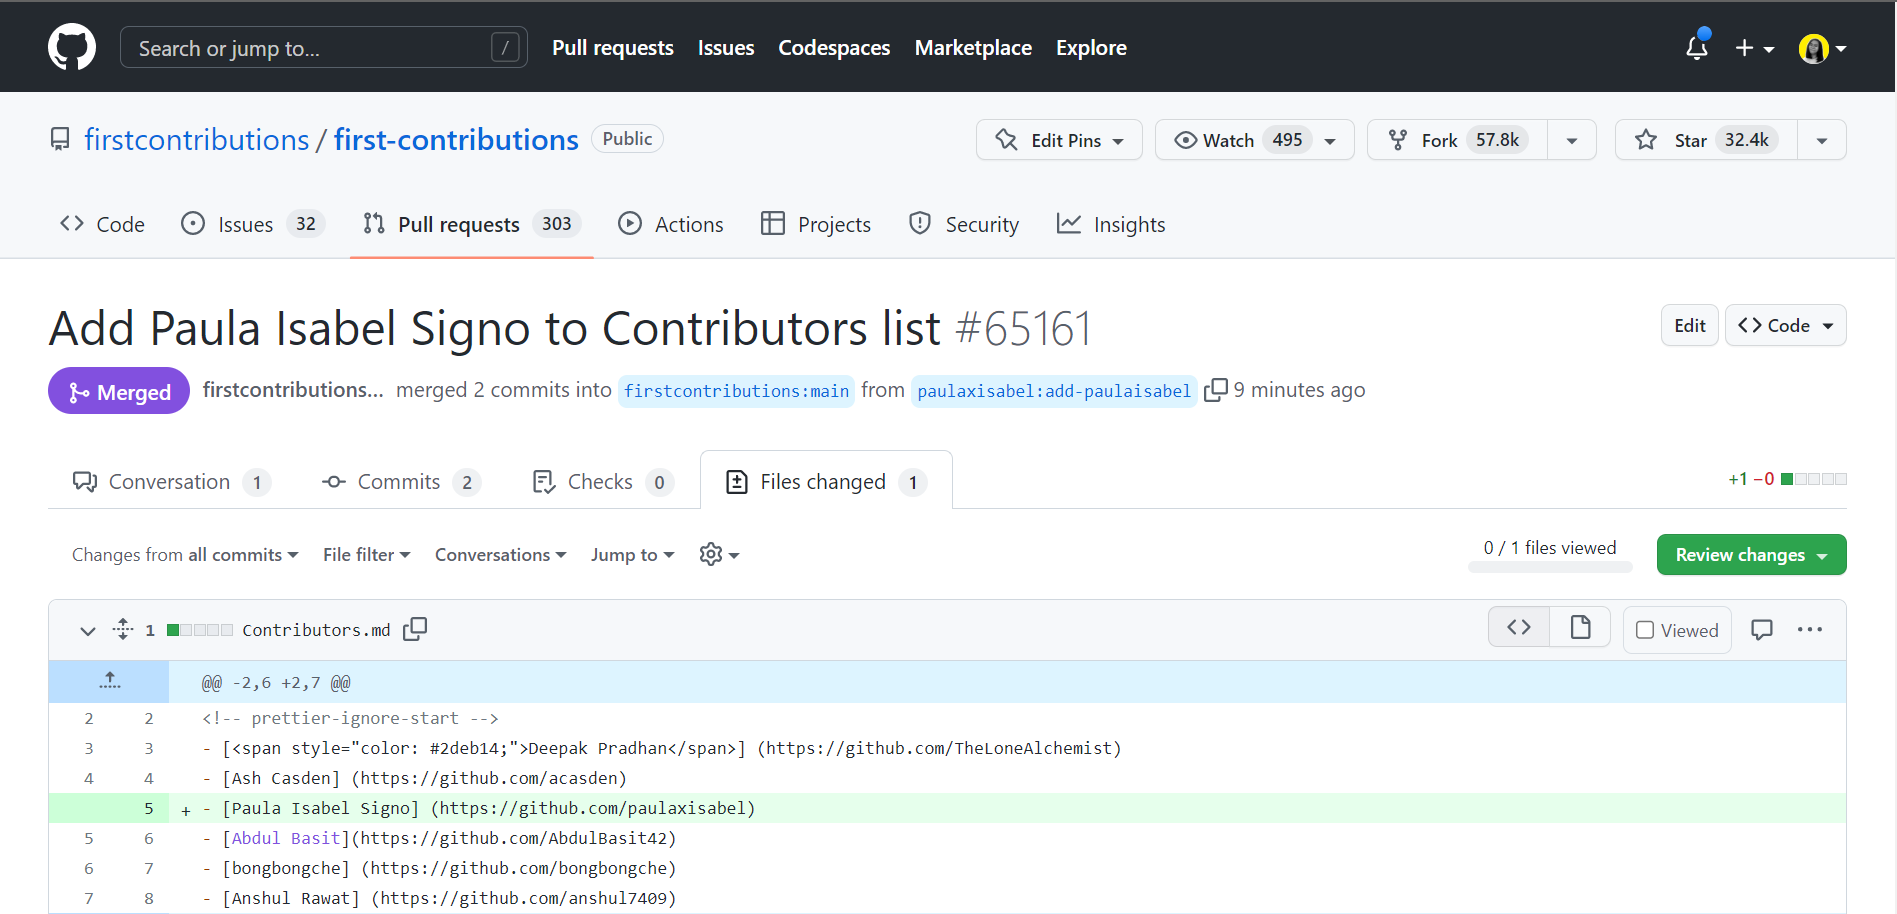
Task: Comment on the Contributors.md file icon
Action: pyautogui.click(x=1762, y=630)
